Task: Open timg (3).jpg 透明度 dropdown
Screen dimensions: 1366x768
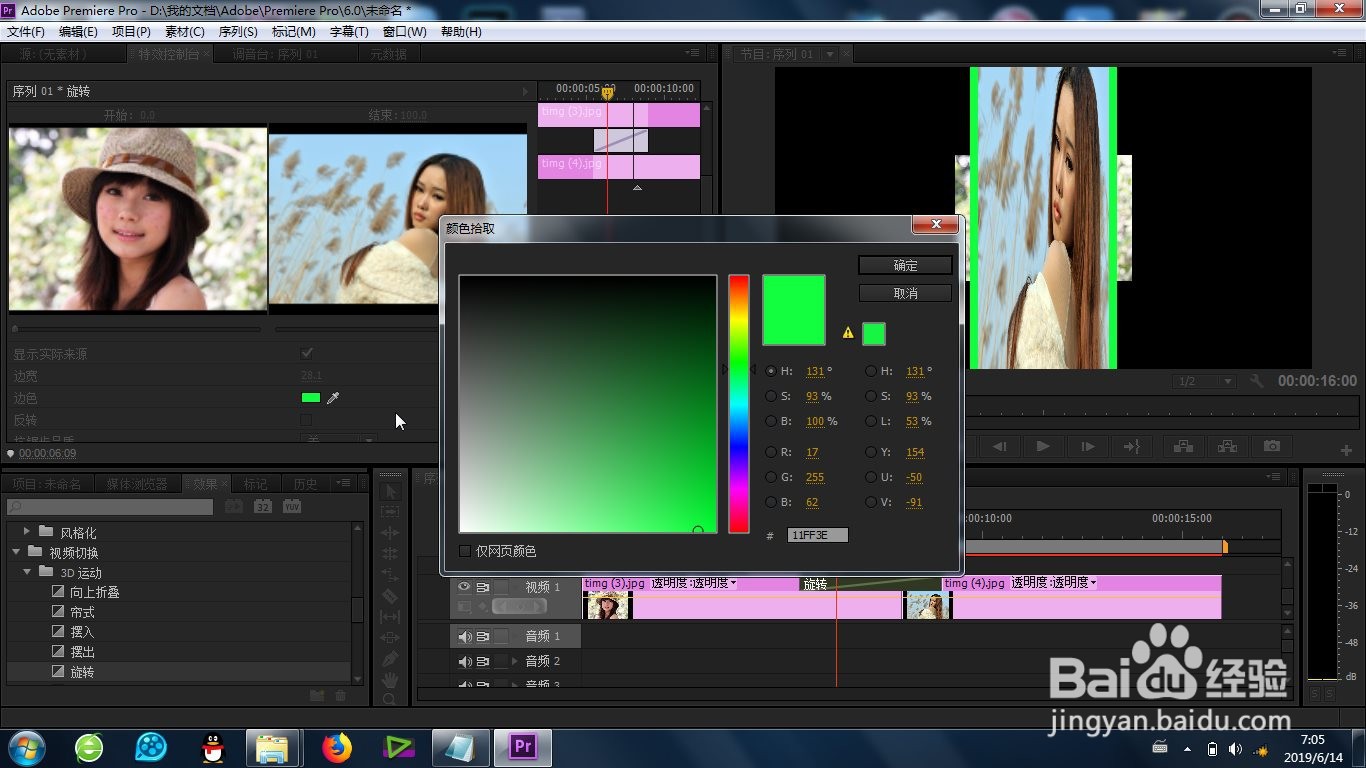Action: click(694, 583)
